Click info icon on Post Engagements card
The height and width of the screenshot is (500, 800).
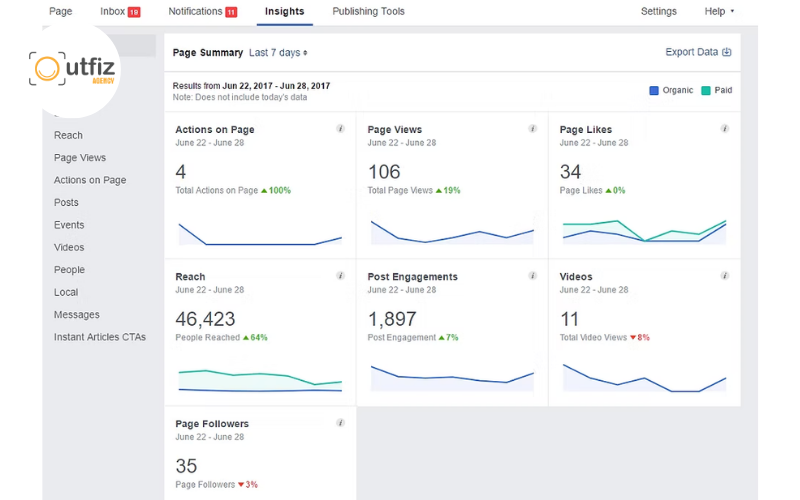[x=533, y=276]
